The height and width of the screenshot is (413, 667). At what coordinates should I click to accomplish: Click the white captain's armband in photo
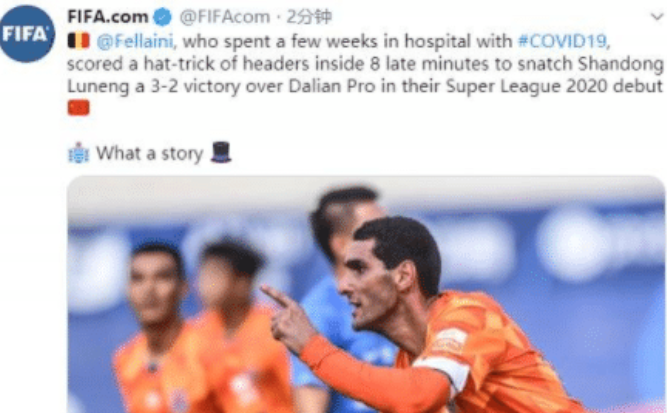[442, 370]
